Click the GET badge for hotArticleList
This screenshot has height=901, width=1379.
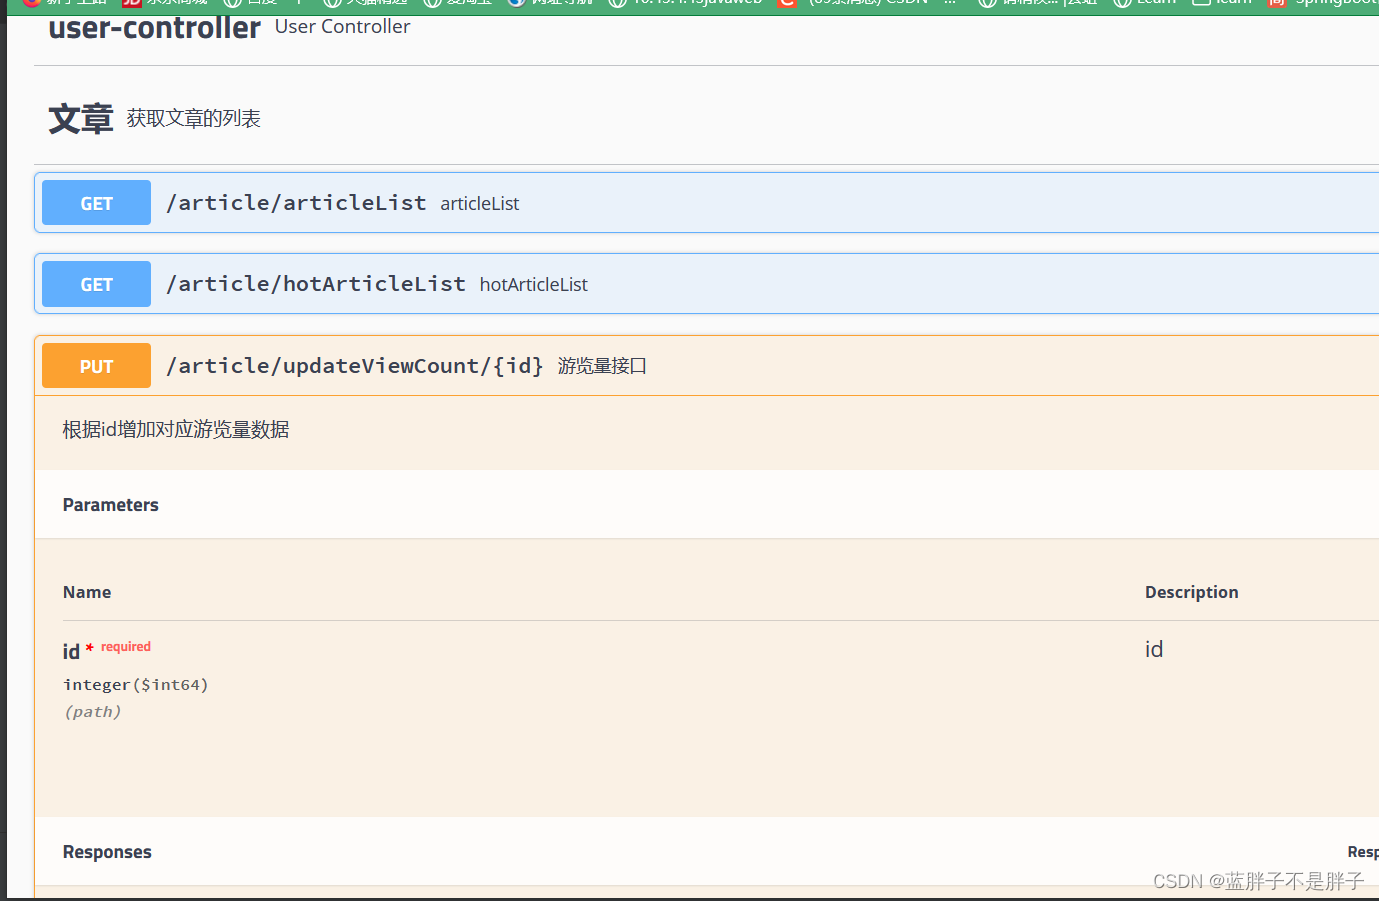[x=96, y=284]
